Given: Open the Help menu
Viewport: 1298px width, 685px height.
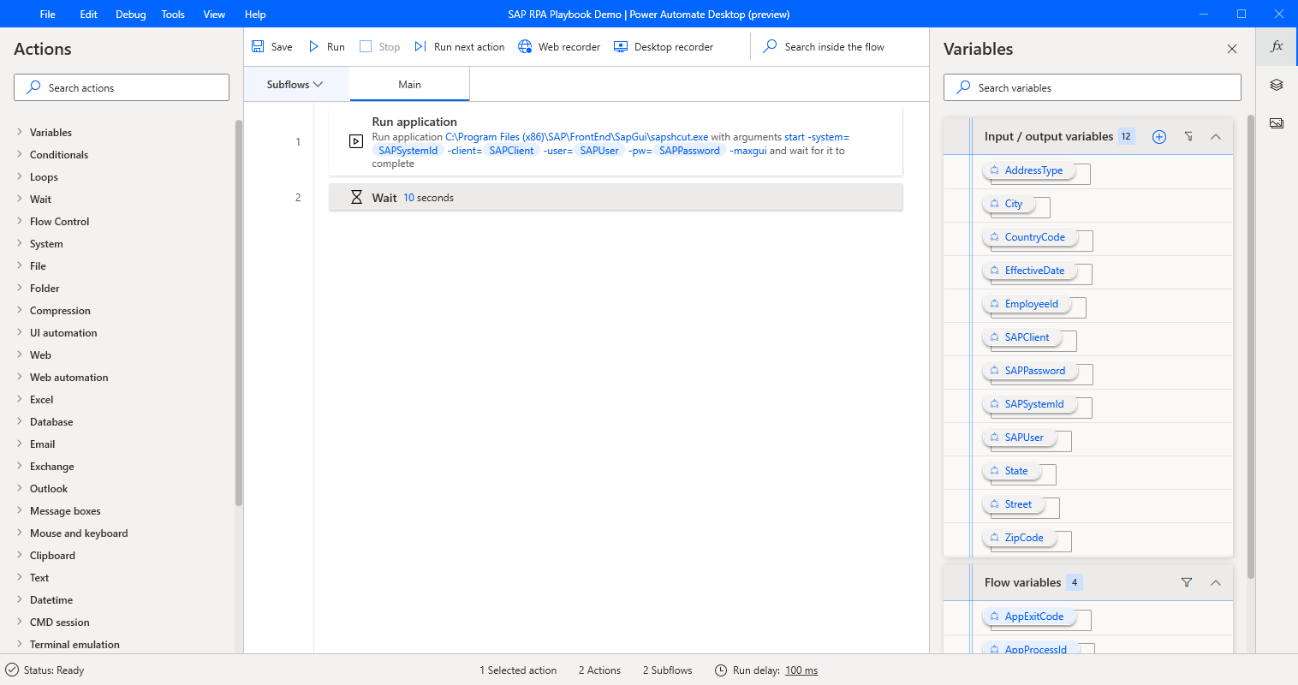Looking at the screenshot, I should tap(255, 14).
